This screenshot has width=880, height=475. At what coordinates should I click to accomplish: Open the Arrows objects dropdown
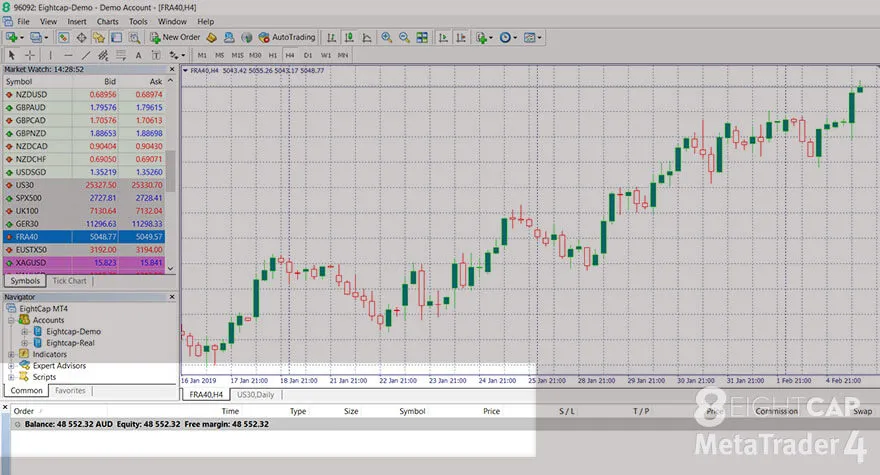(x=177, y=55)
